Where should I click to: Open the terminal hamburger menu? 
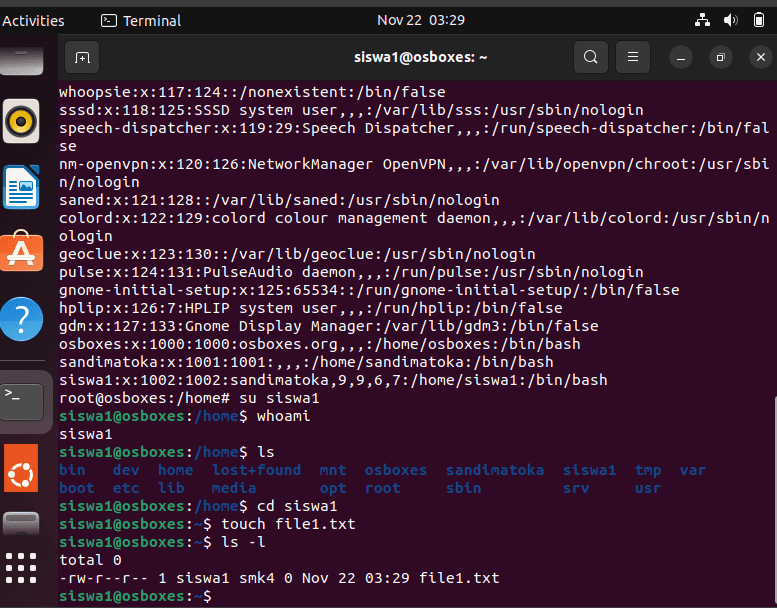click(x=633, y=57)
